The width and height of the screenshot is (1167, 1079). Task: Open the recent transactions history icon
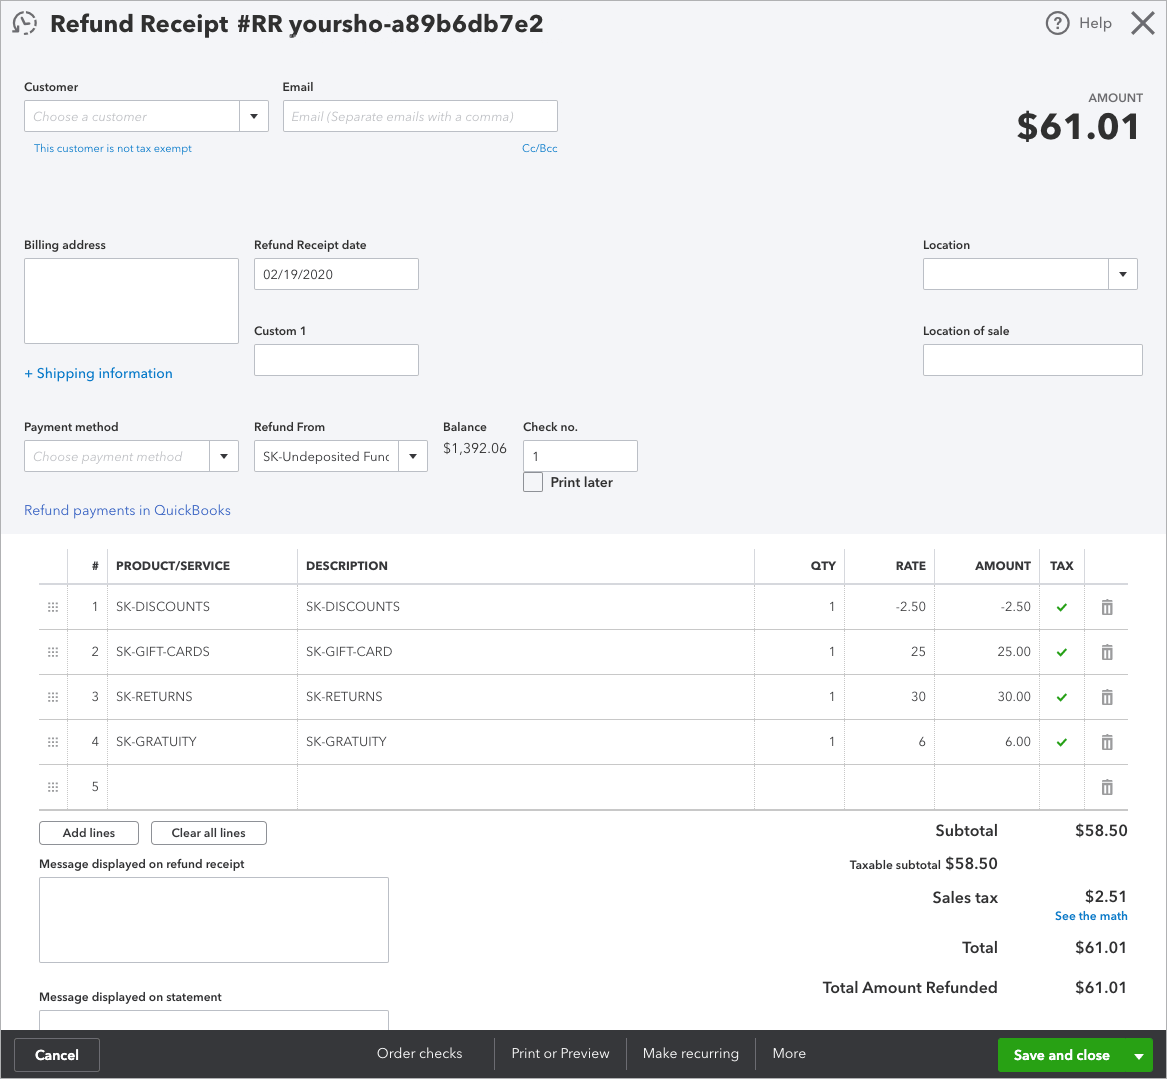(25, 23)
